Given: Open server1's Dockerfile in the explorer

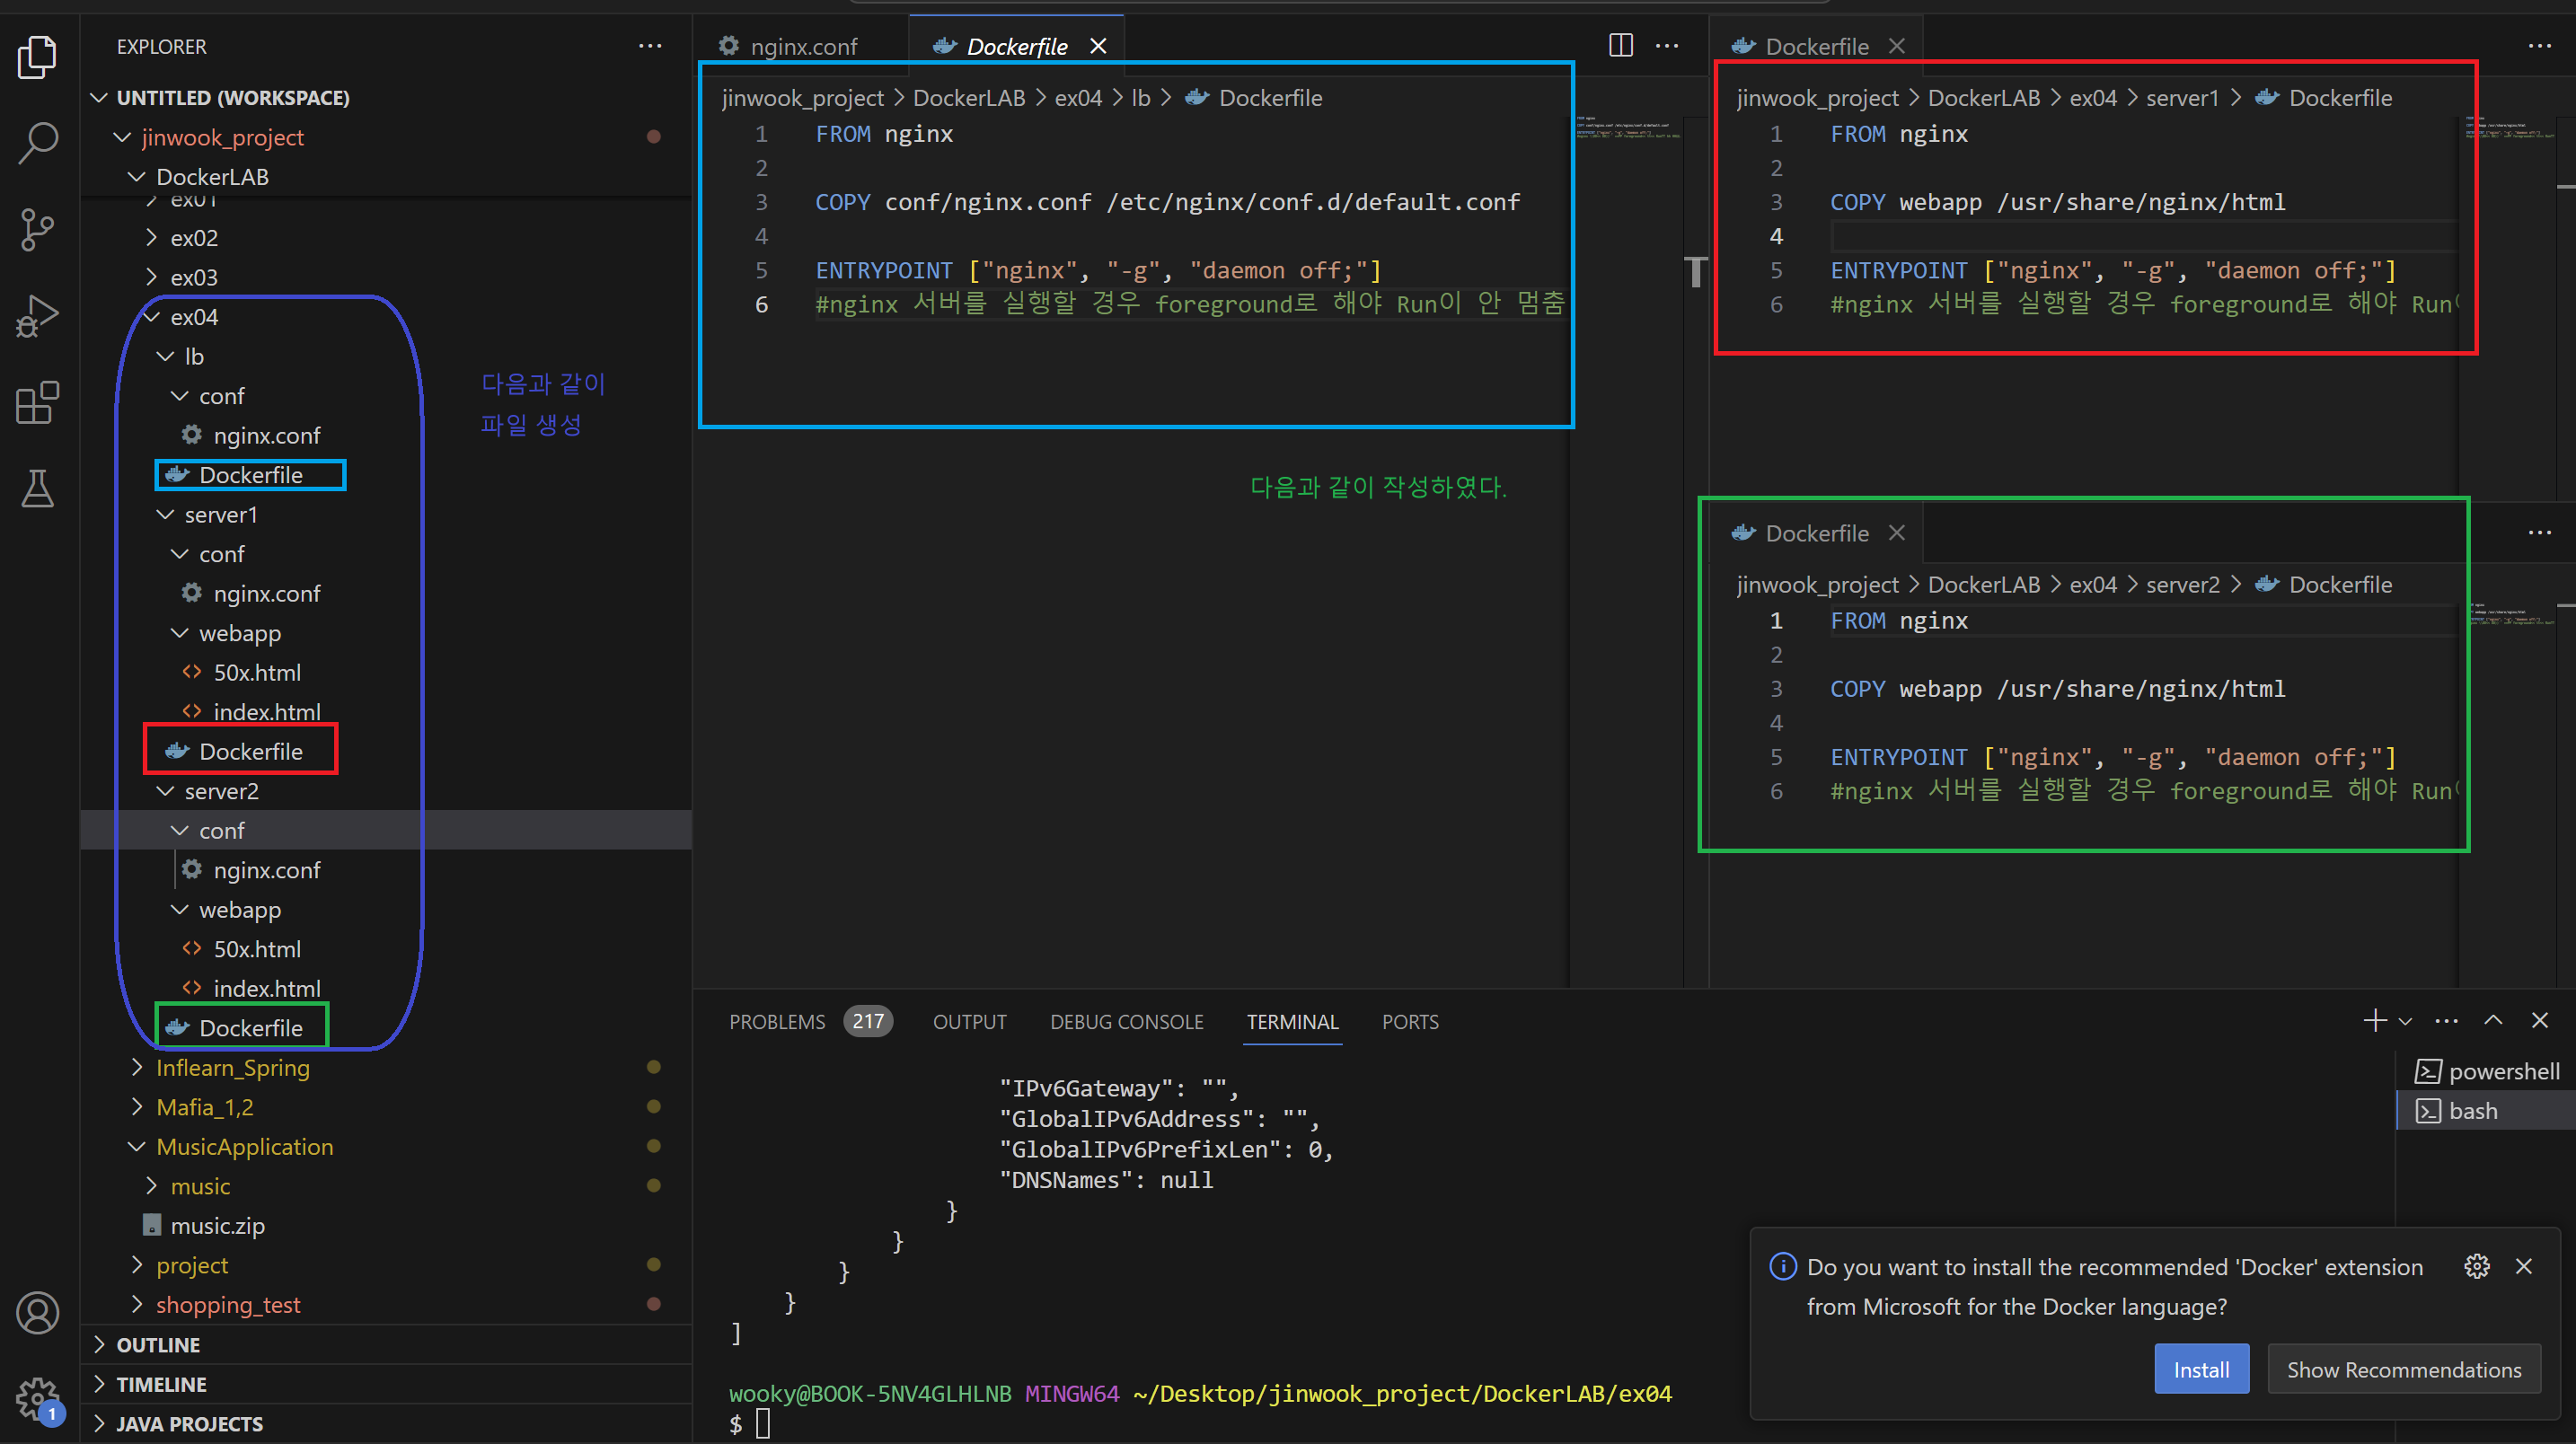Looking at the screenshot, I should pos(250,752).
